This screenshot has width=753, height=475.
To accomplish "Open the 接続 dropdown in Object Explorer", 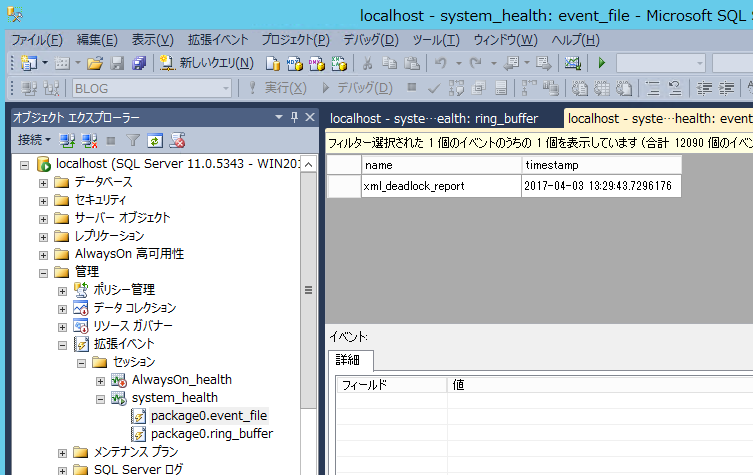I will pos(34,140).
